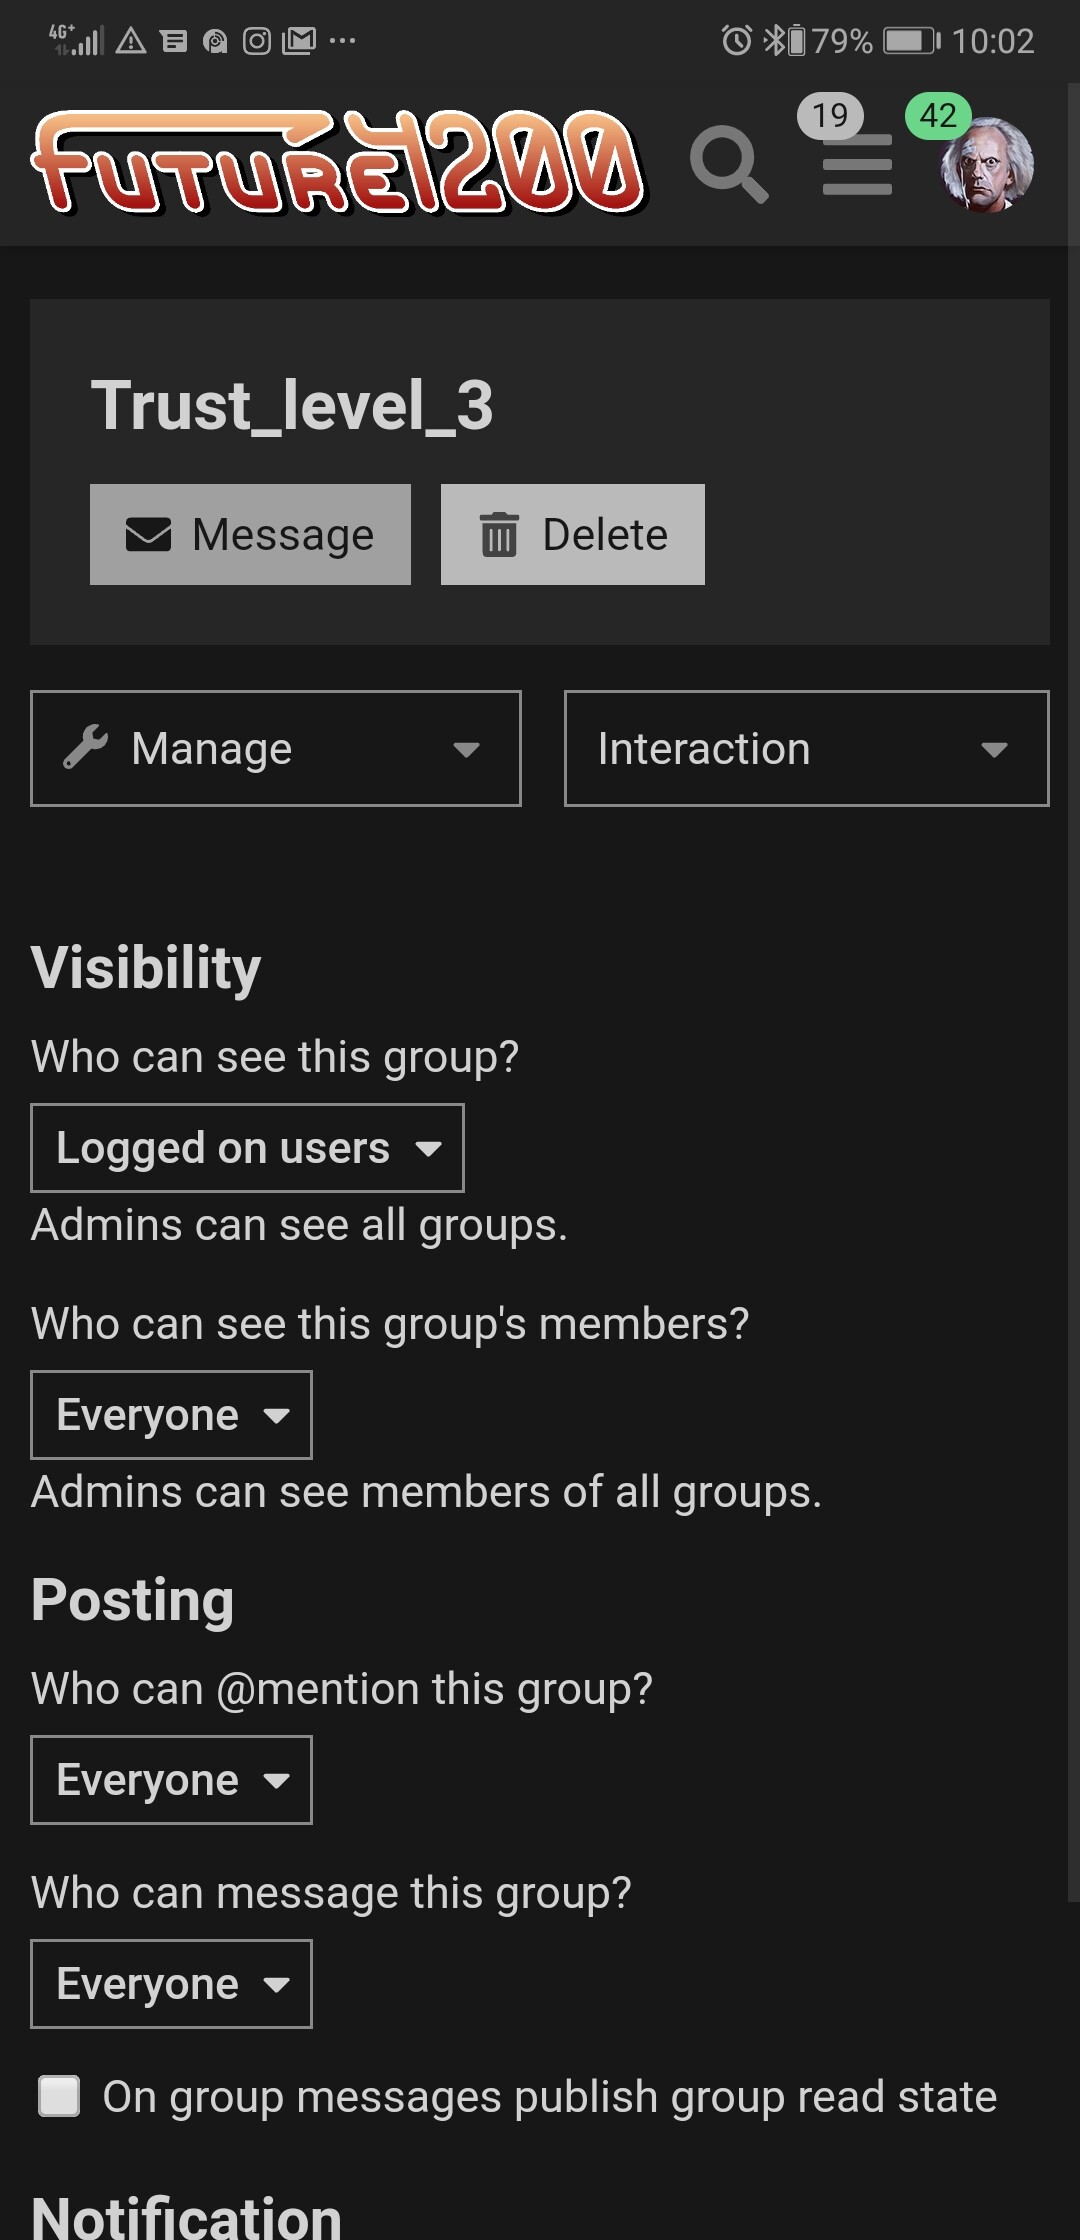Image resolution: width=1080 pixels, height=2240 pixels.
Task: Click the Message button
Action: (250, 534)
